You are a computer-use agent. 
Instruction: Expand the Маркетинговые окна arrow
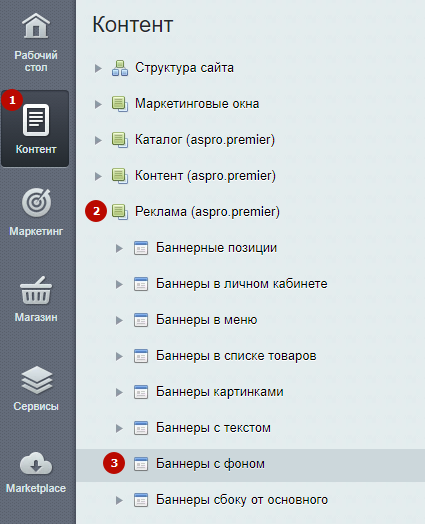click(x=98, y=104)
